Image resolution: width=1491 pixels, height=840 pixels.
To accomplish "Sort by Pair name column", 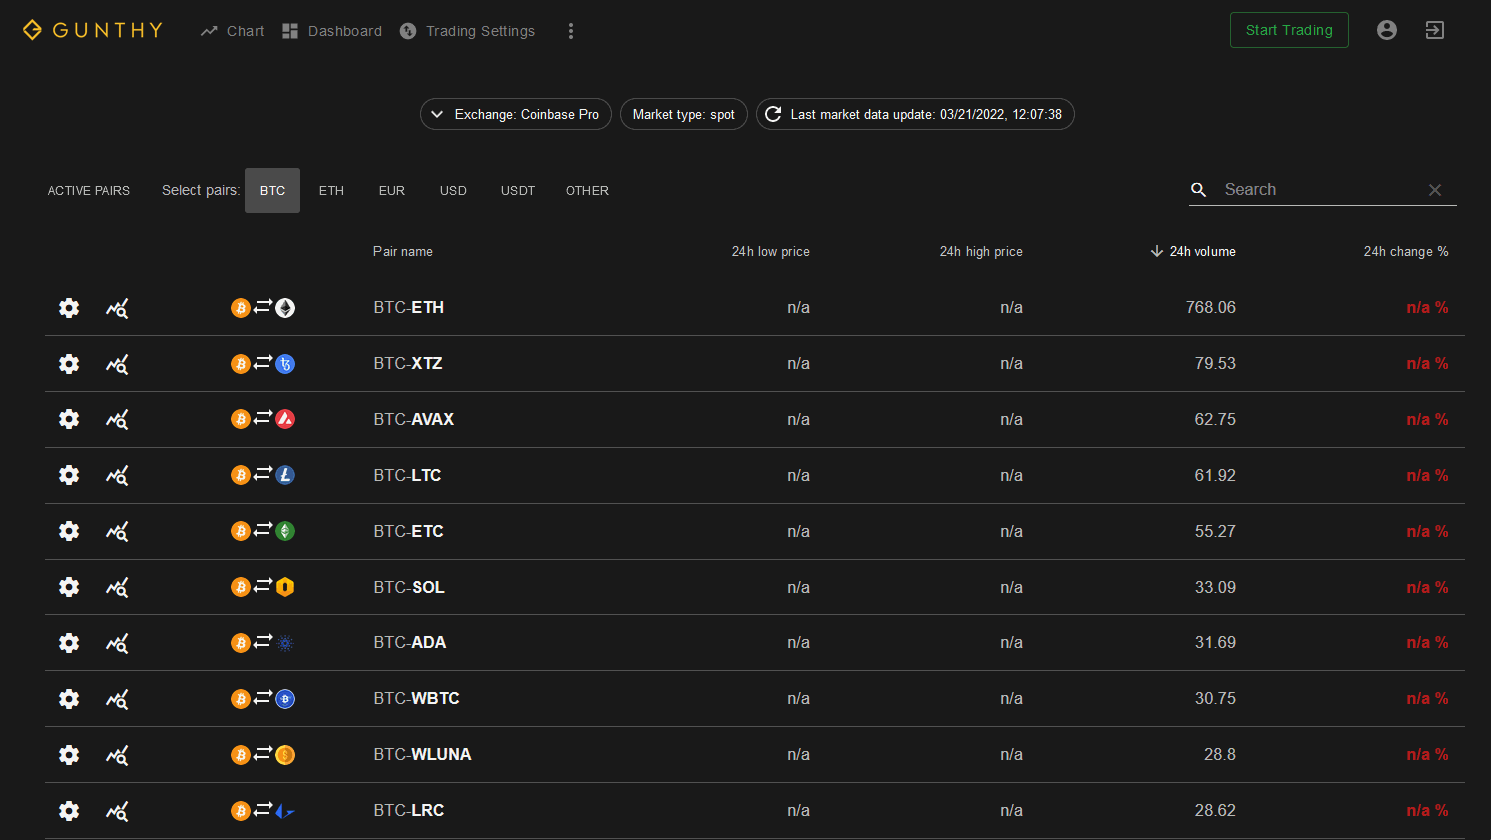I will tap(403, 252).
